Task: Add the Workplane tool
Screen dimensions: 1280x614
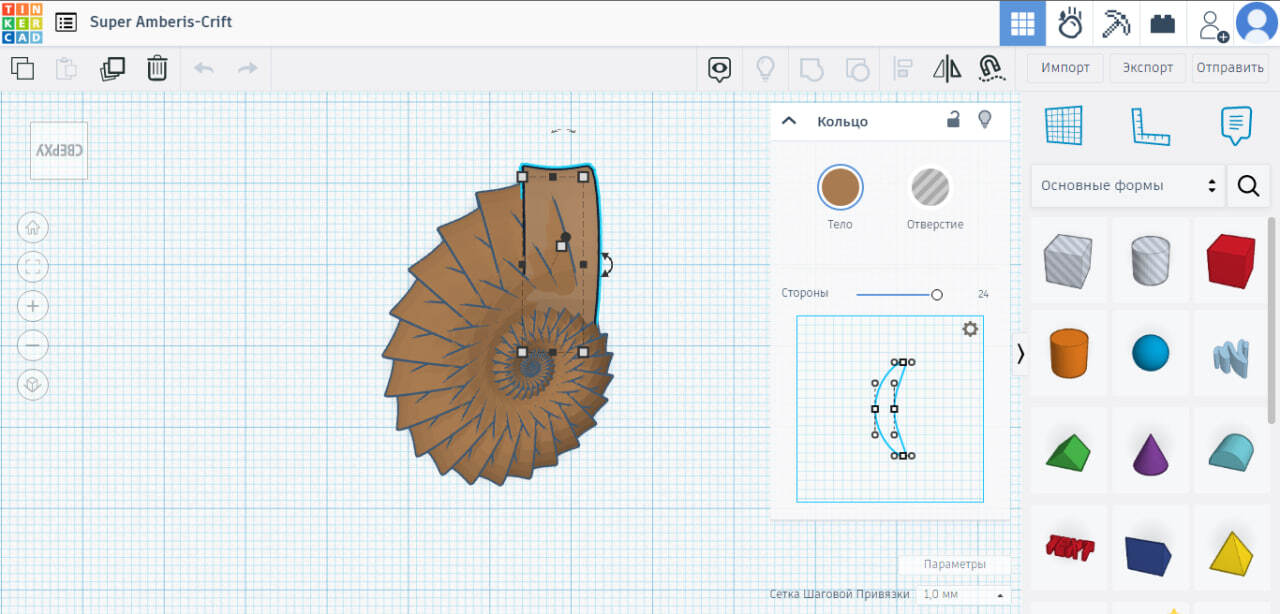Action: (x=1064, y=126)
